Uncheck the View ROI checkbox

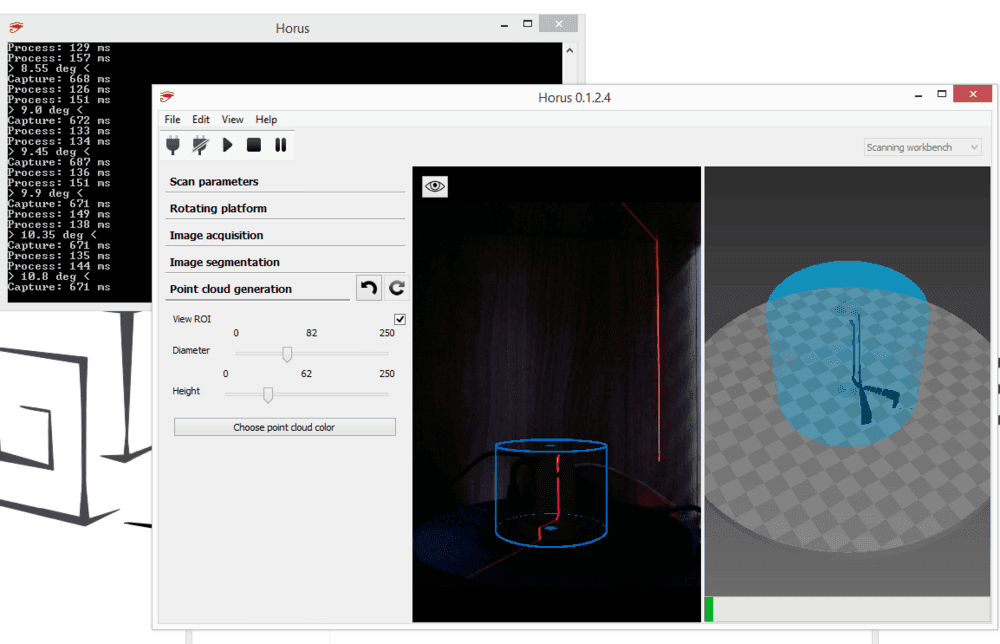click(x=400, y=319)
